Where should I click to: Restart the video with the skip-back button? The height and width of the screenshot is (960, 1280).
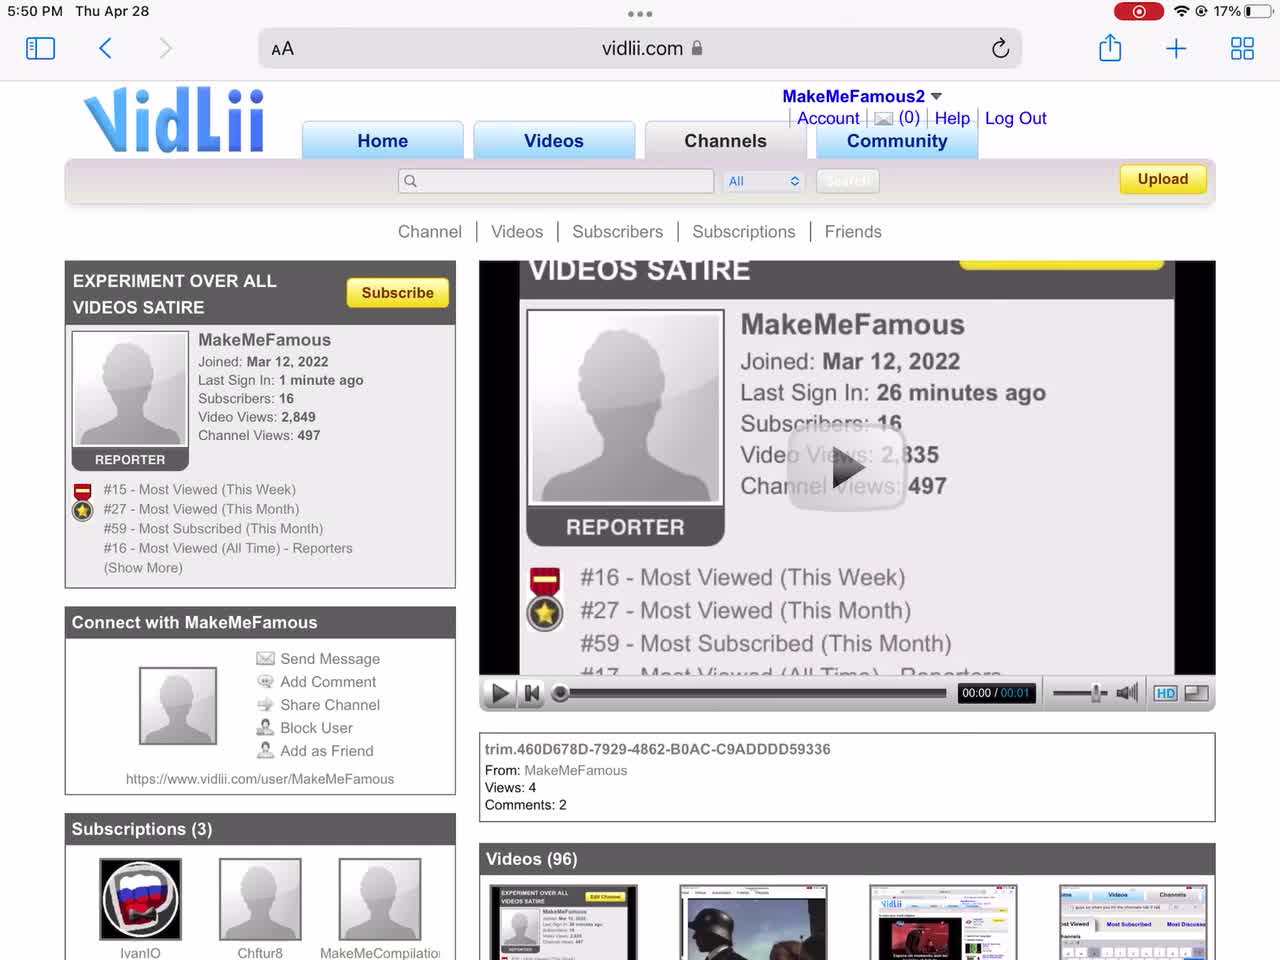coord(533,692)
